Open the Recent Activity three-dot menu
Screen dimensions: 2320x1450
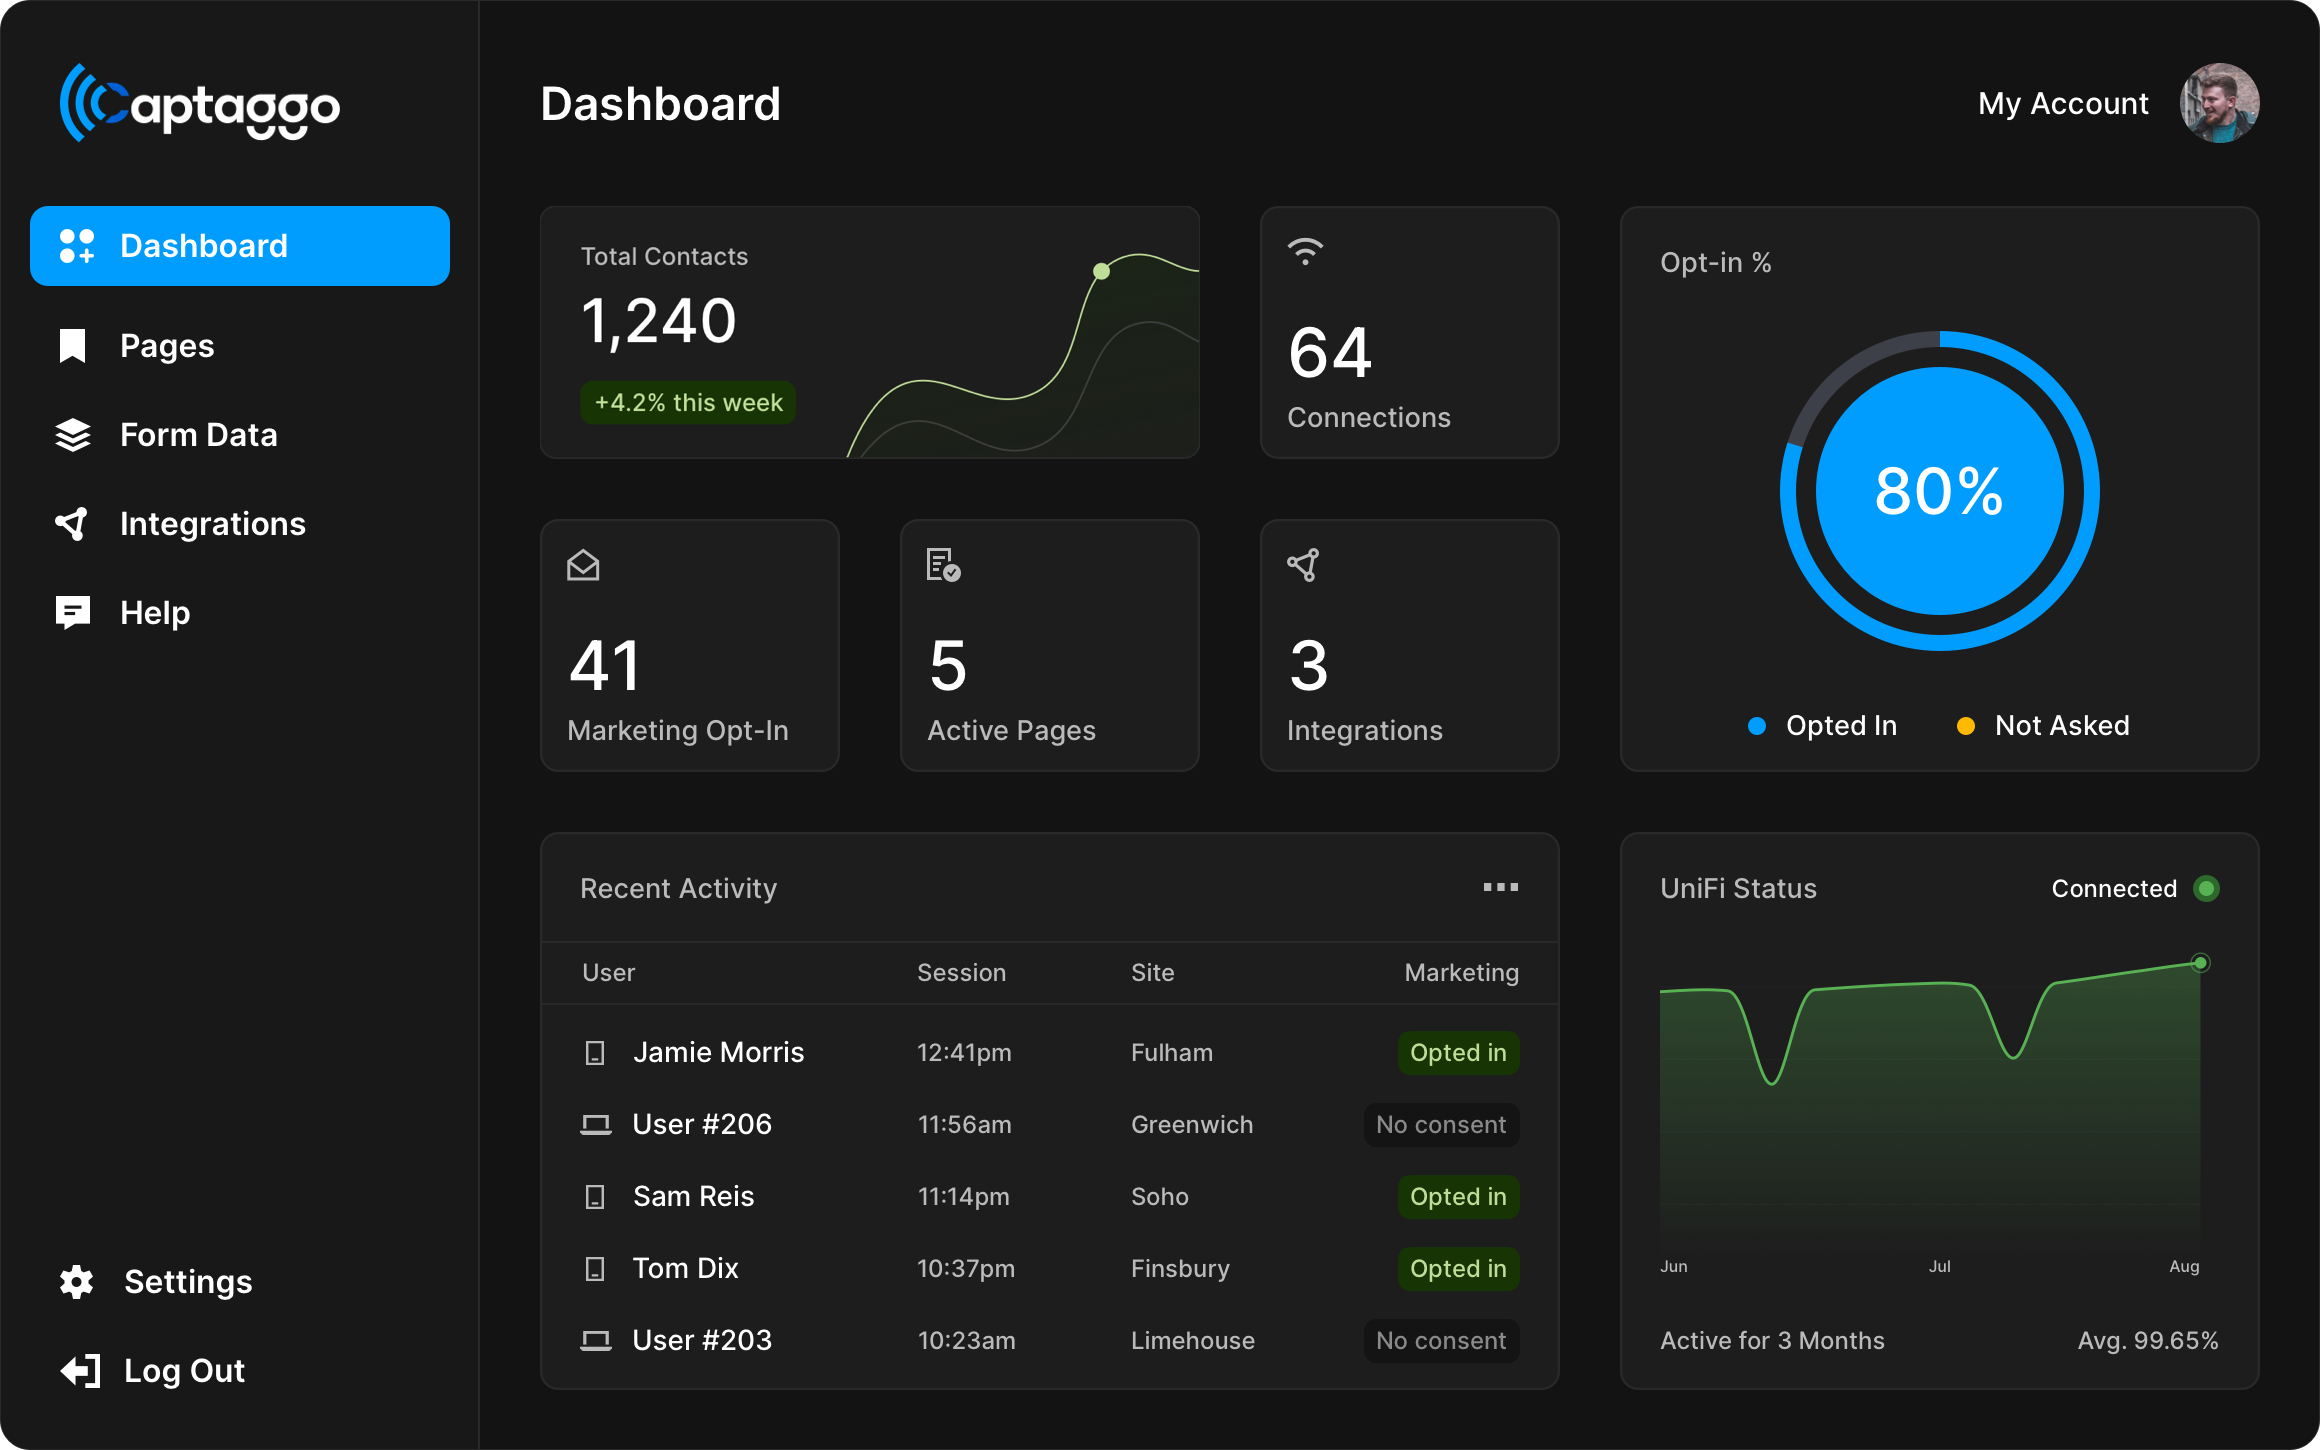(1500, 887)
